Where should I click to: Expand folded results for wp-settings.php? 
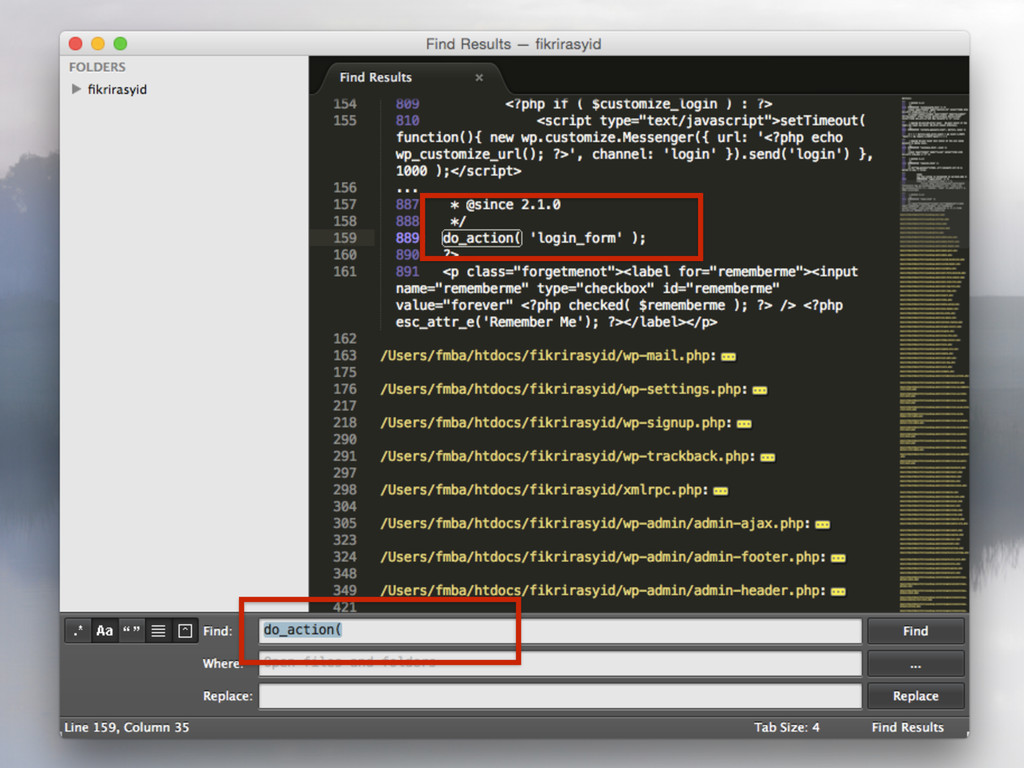tap(760, 391)
